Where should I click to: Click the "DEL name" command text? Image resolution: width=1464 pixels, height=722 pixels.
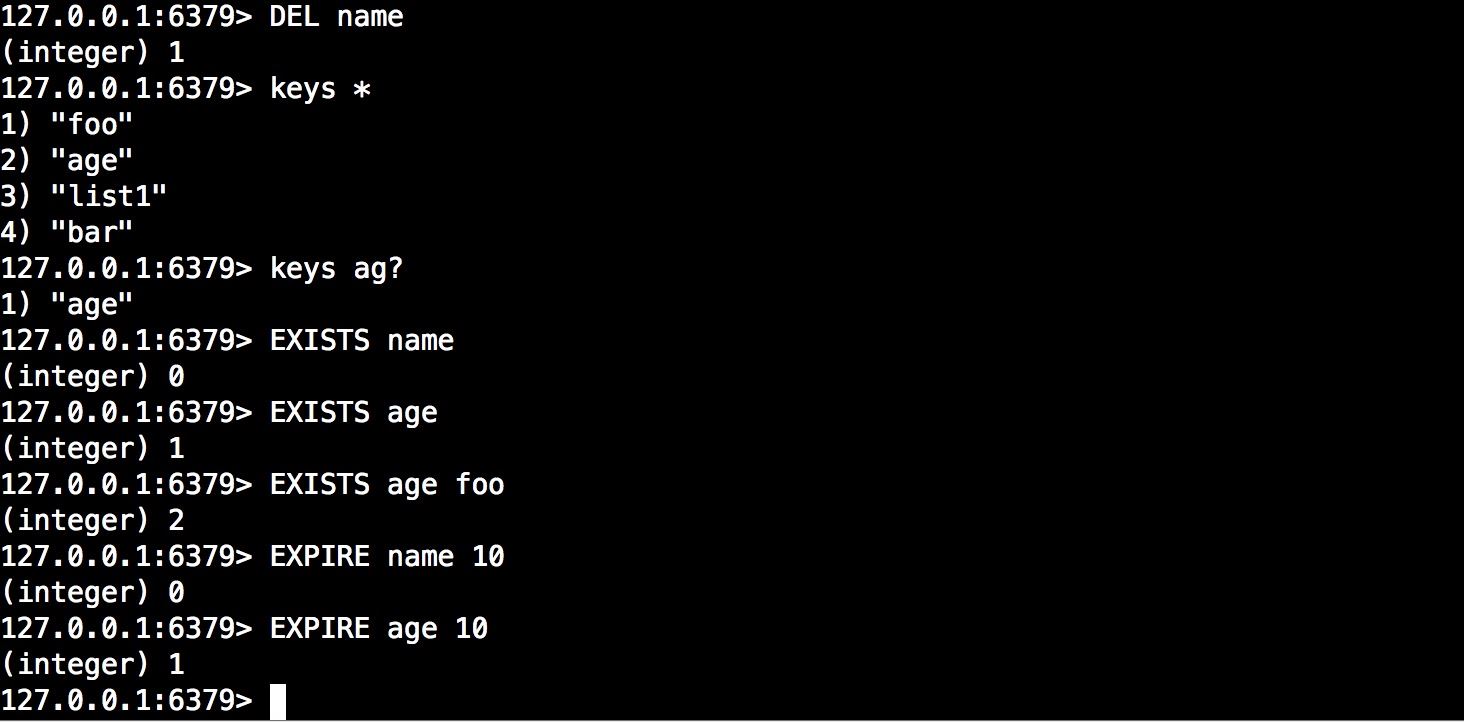[336, 16]
